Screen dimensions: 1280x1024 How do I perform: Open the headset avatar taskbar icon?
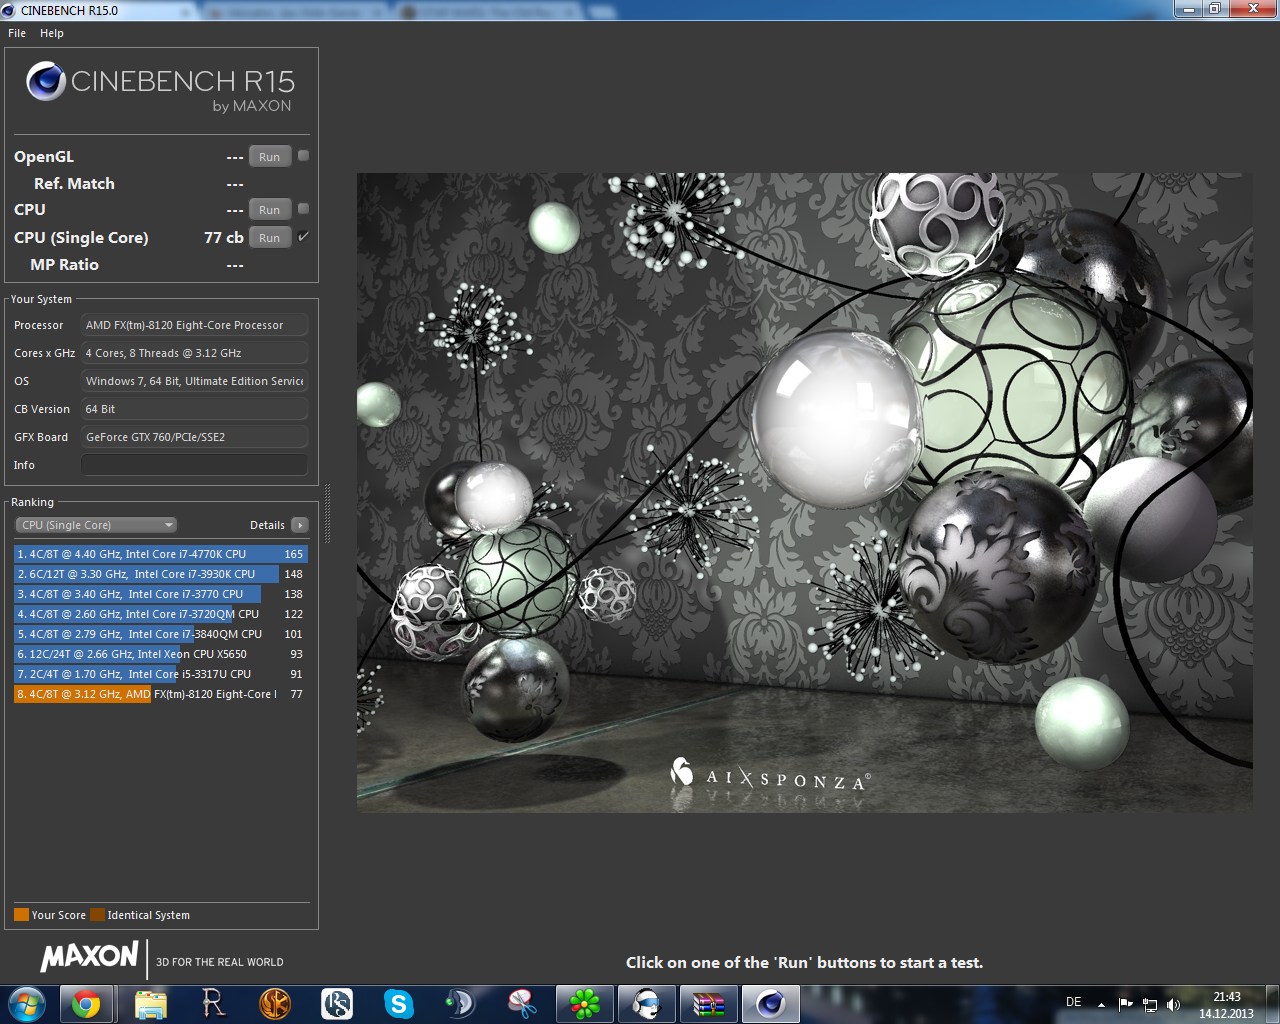pos(647,1004)
